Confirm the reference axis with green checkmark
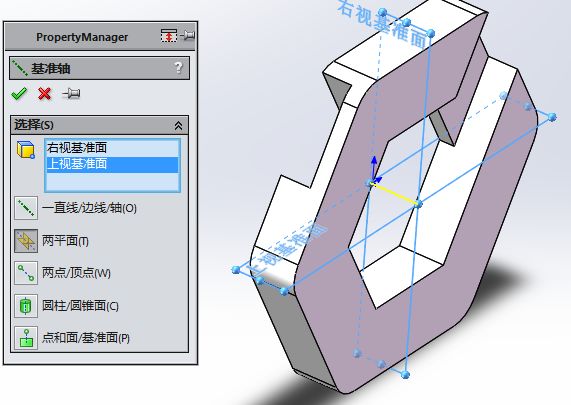The image size is (571, 405). coord(19,94)
